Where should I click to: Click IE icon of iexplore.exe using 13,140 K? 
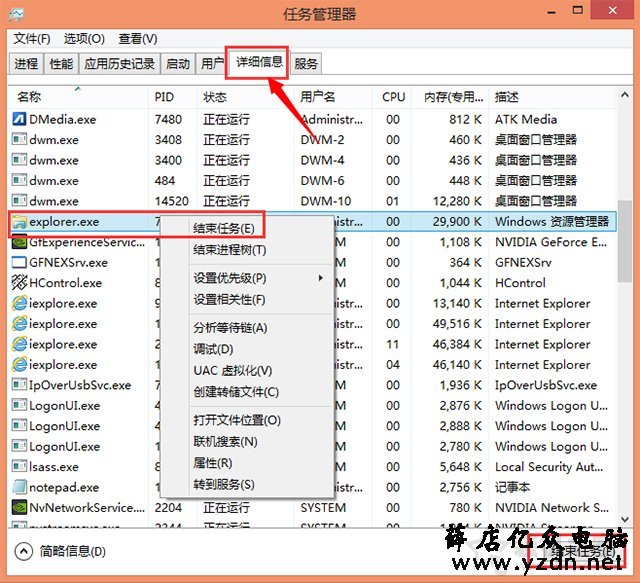pyautogui.click(x=19, y=303)
